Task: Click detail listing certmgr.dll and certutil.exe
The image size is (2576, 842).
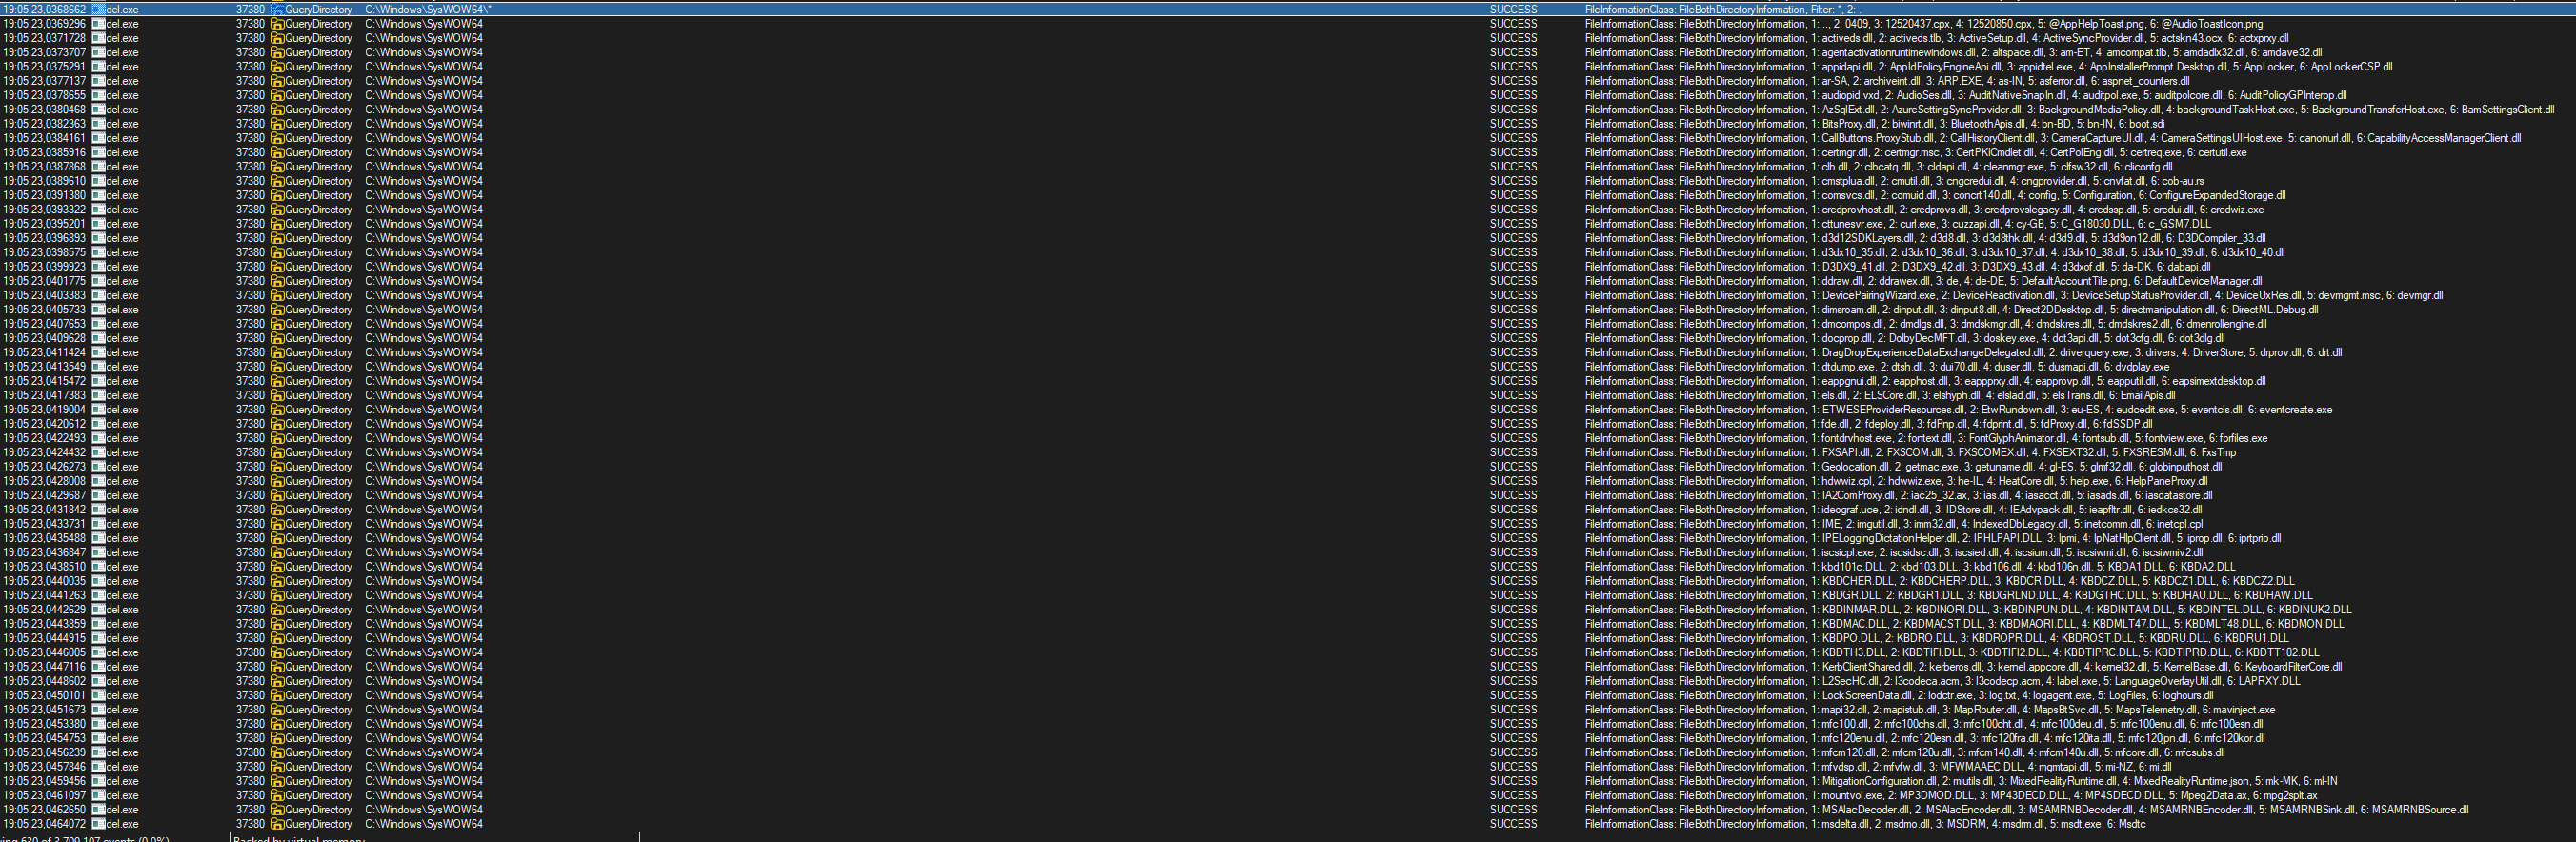Action: click(x=1916, y=152)
